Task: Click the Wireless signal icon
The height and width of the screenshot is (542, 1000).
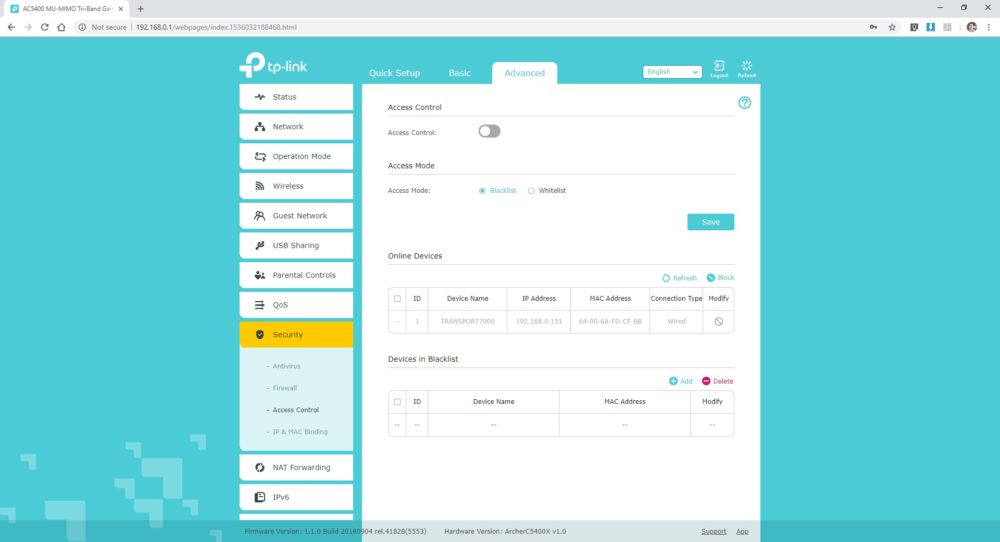Action: click(260, 186)
